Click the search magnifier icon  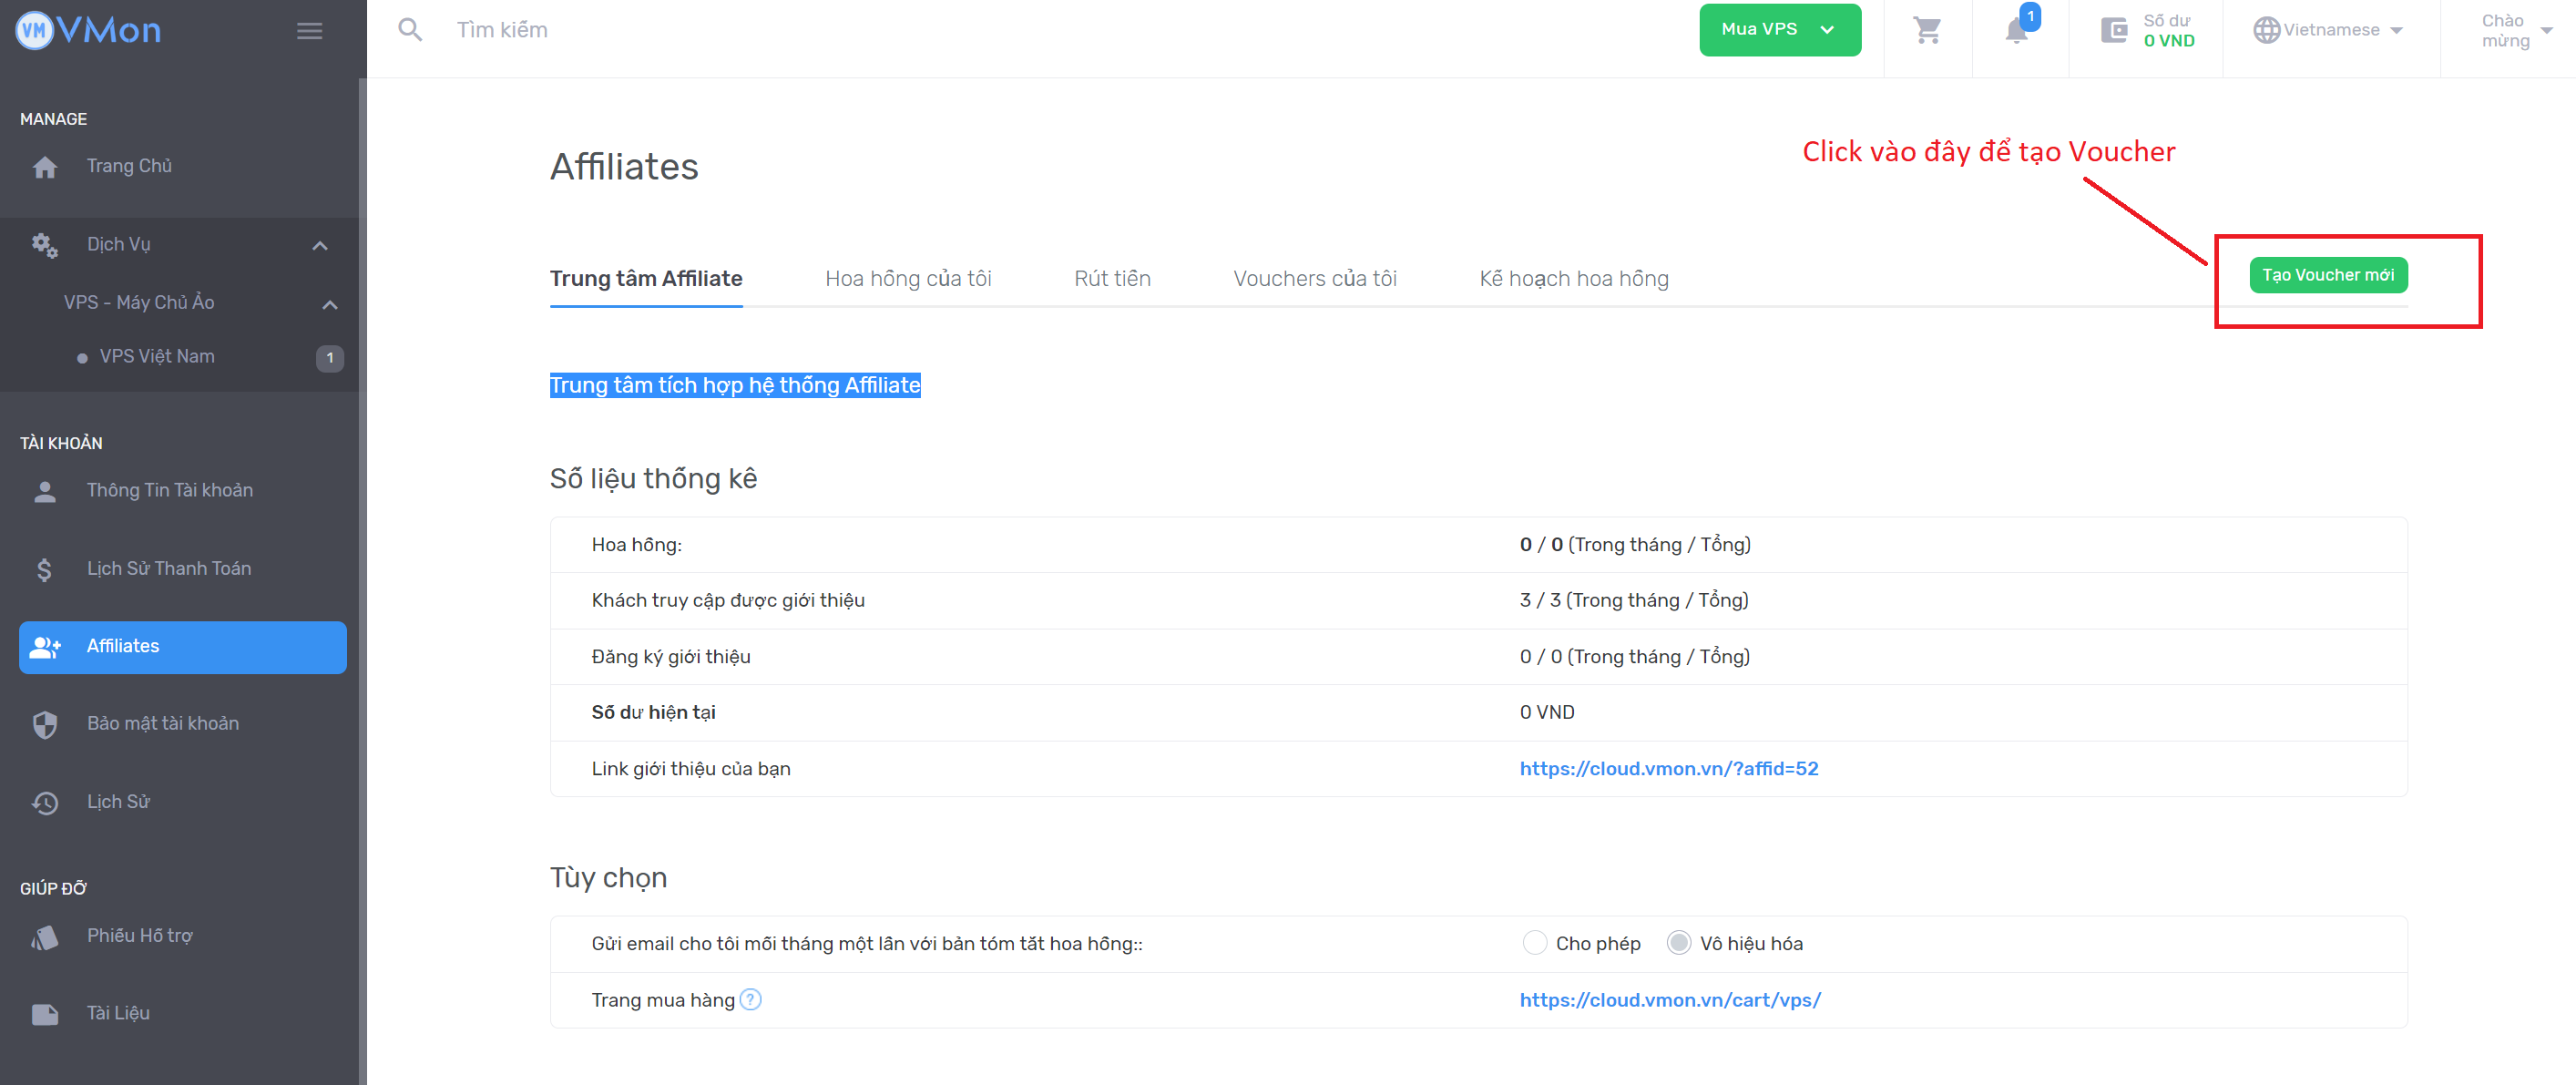pyautogui.click(x=410, y=30)
